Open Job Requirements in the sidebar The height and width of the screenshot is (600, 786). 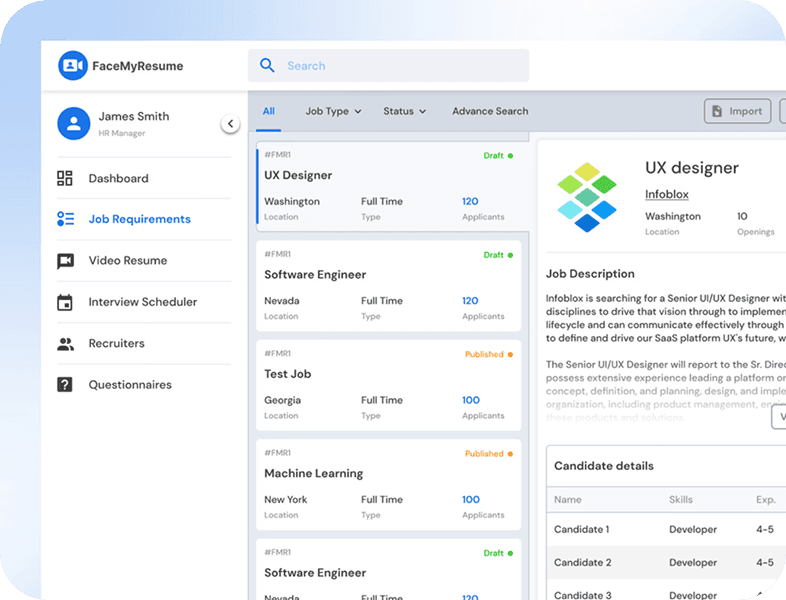pos(144,220)
